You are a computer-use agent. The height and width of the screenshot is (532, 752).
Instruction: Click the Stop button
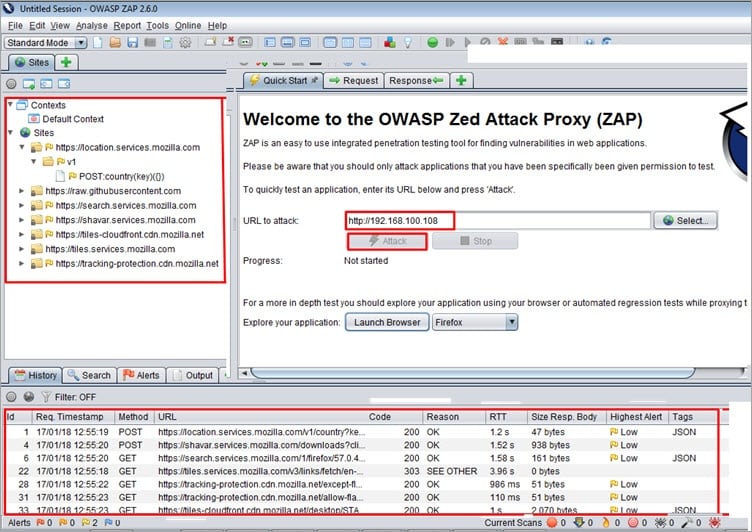pos(475,241)
